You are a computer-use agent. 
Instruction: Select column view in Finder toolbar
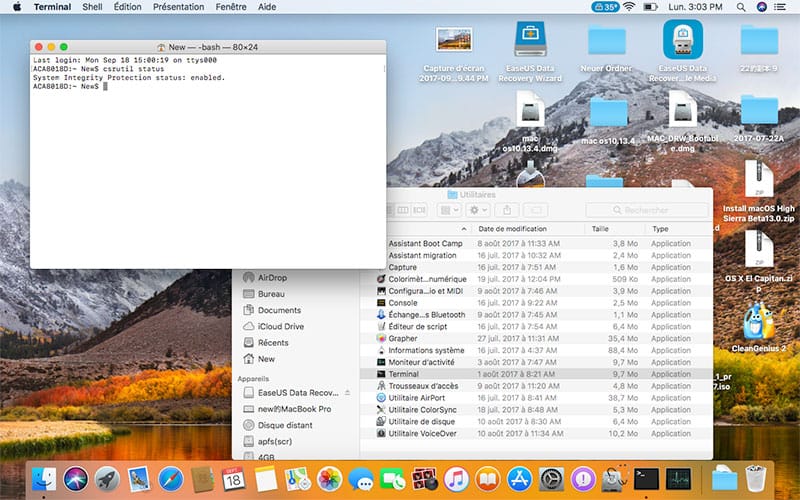(x=403, y=210)
